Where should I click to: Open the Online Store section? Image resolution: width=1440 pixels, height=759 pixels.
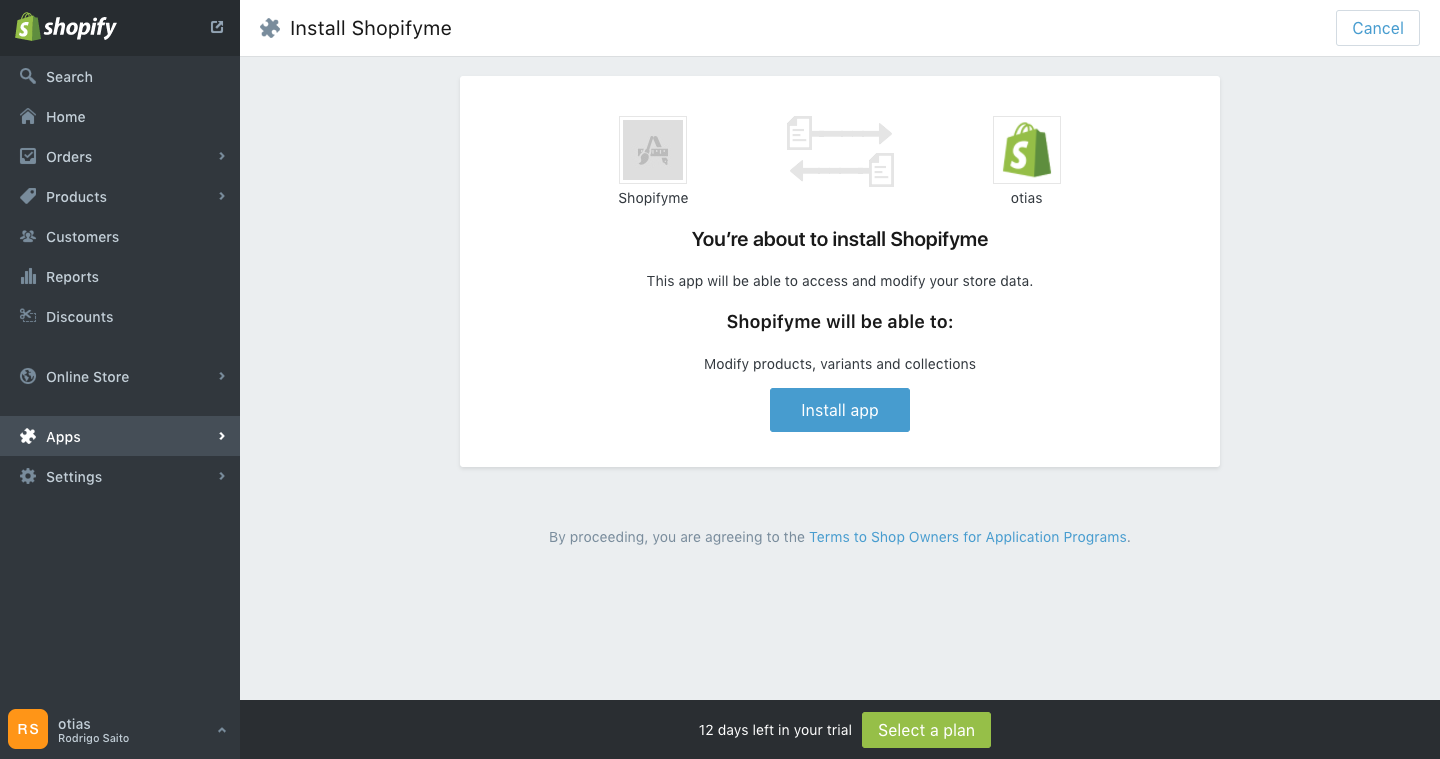click(87, 377)
